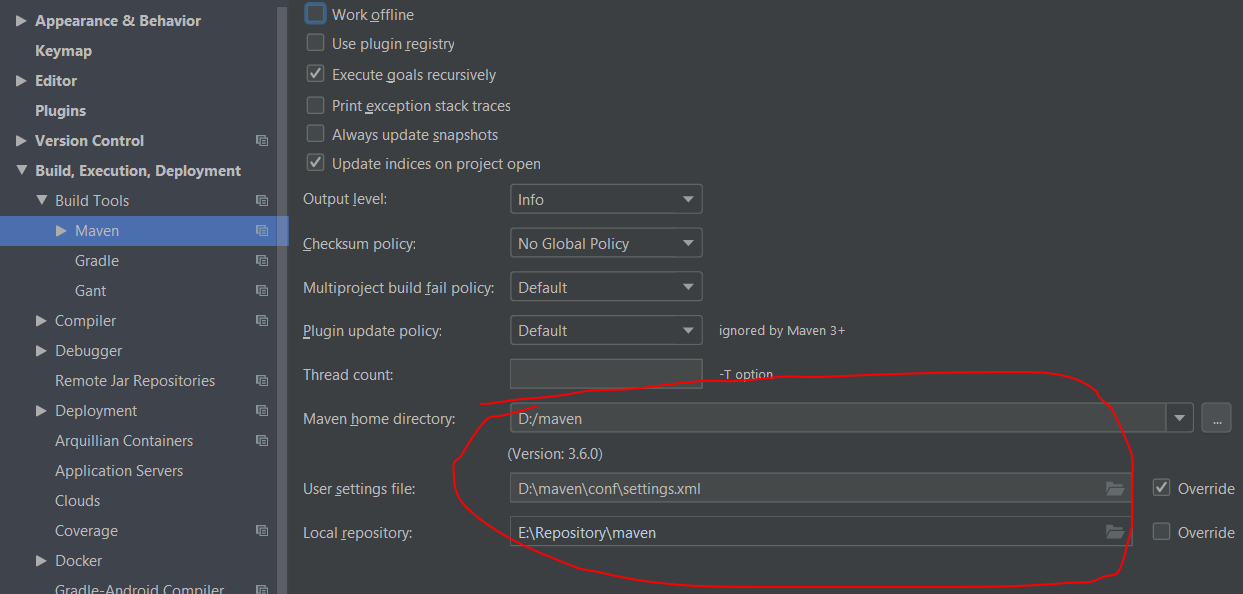Click the icon beside Remote Jar Repositories

pyautogui.click(x=262, y=380)
